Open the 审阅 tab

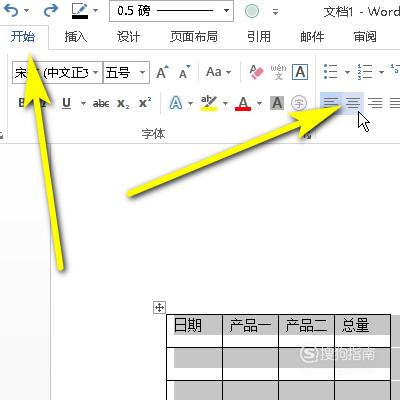365,36
